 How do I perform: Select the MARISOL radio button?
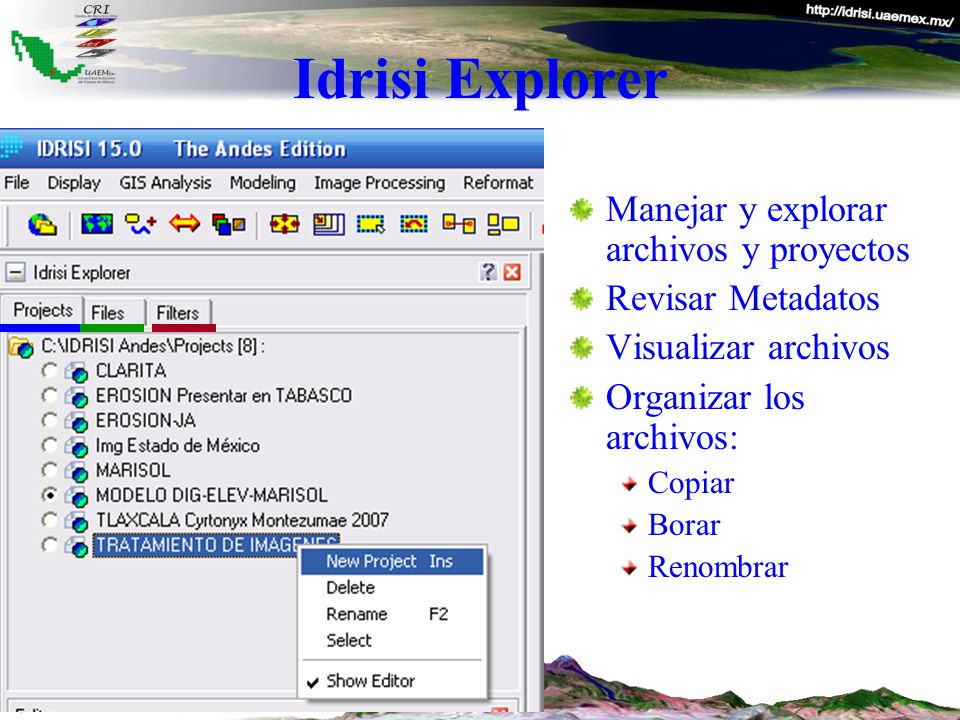pos(49,470)
